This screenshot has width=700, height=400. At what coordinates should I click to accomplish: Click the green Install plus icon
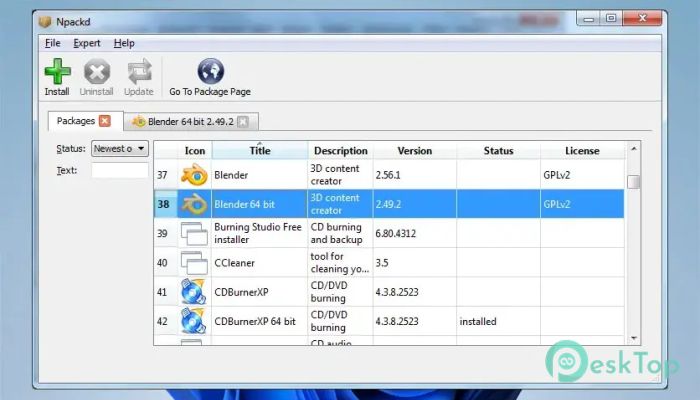click(58, 71)
